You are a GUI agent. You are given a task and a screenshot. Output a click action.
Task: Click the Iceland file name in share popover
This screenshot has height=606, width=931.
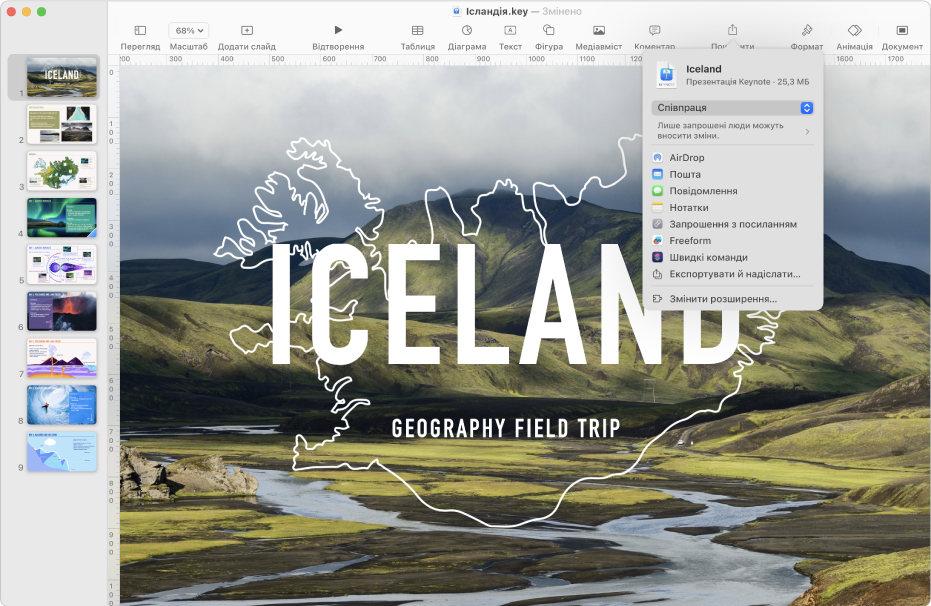coord(704,69)
